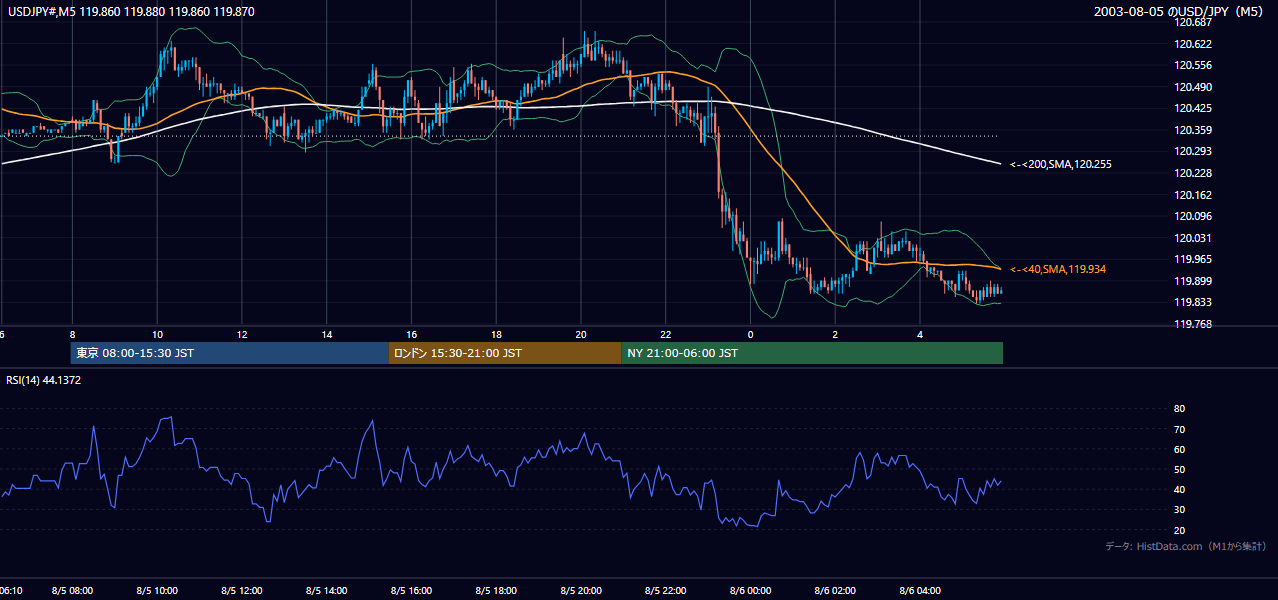This screenshot has height=600, width=1278.
Task: Click price axis value 120.687
Action: pos(1195,22)
